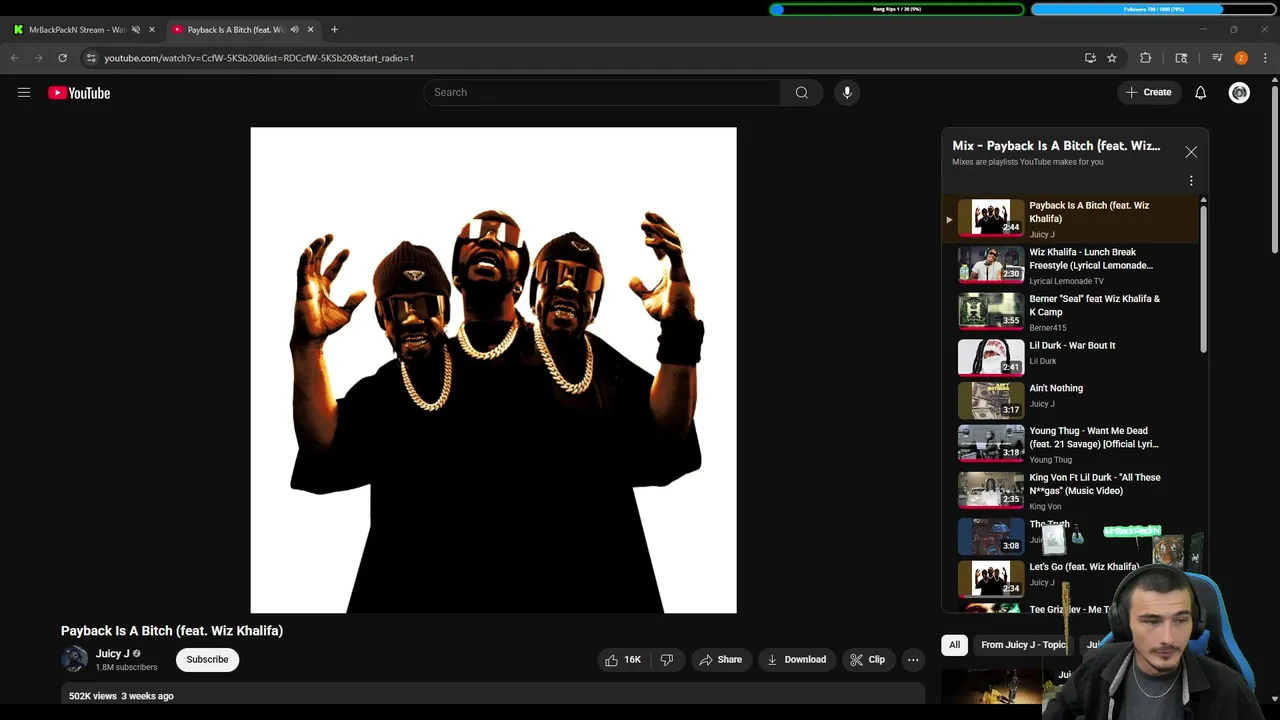Share the video
The image size is (1280, 720).
pyautogui.click(x=720, y=660)
